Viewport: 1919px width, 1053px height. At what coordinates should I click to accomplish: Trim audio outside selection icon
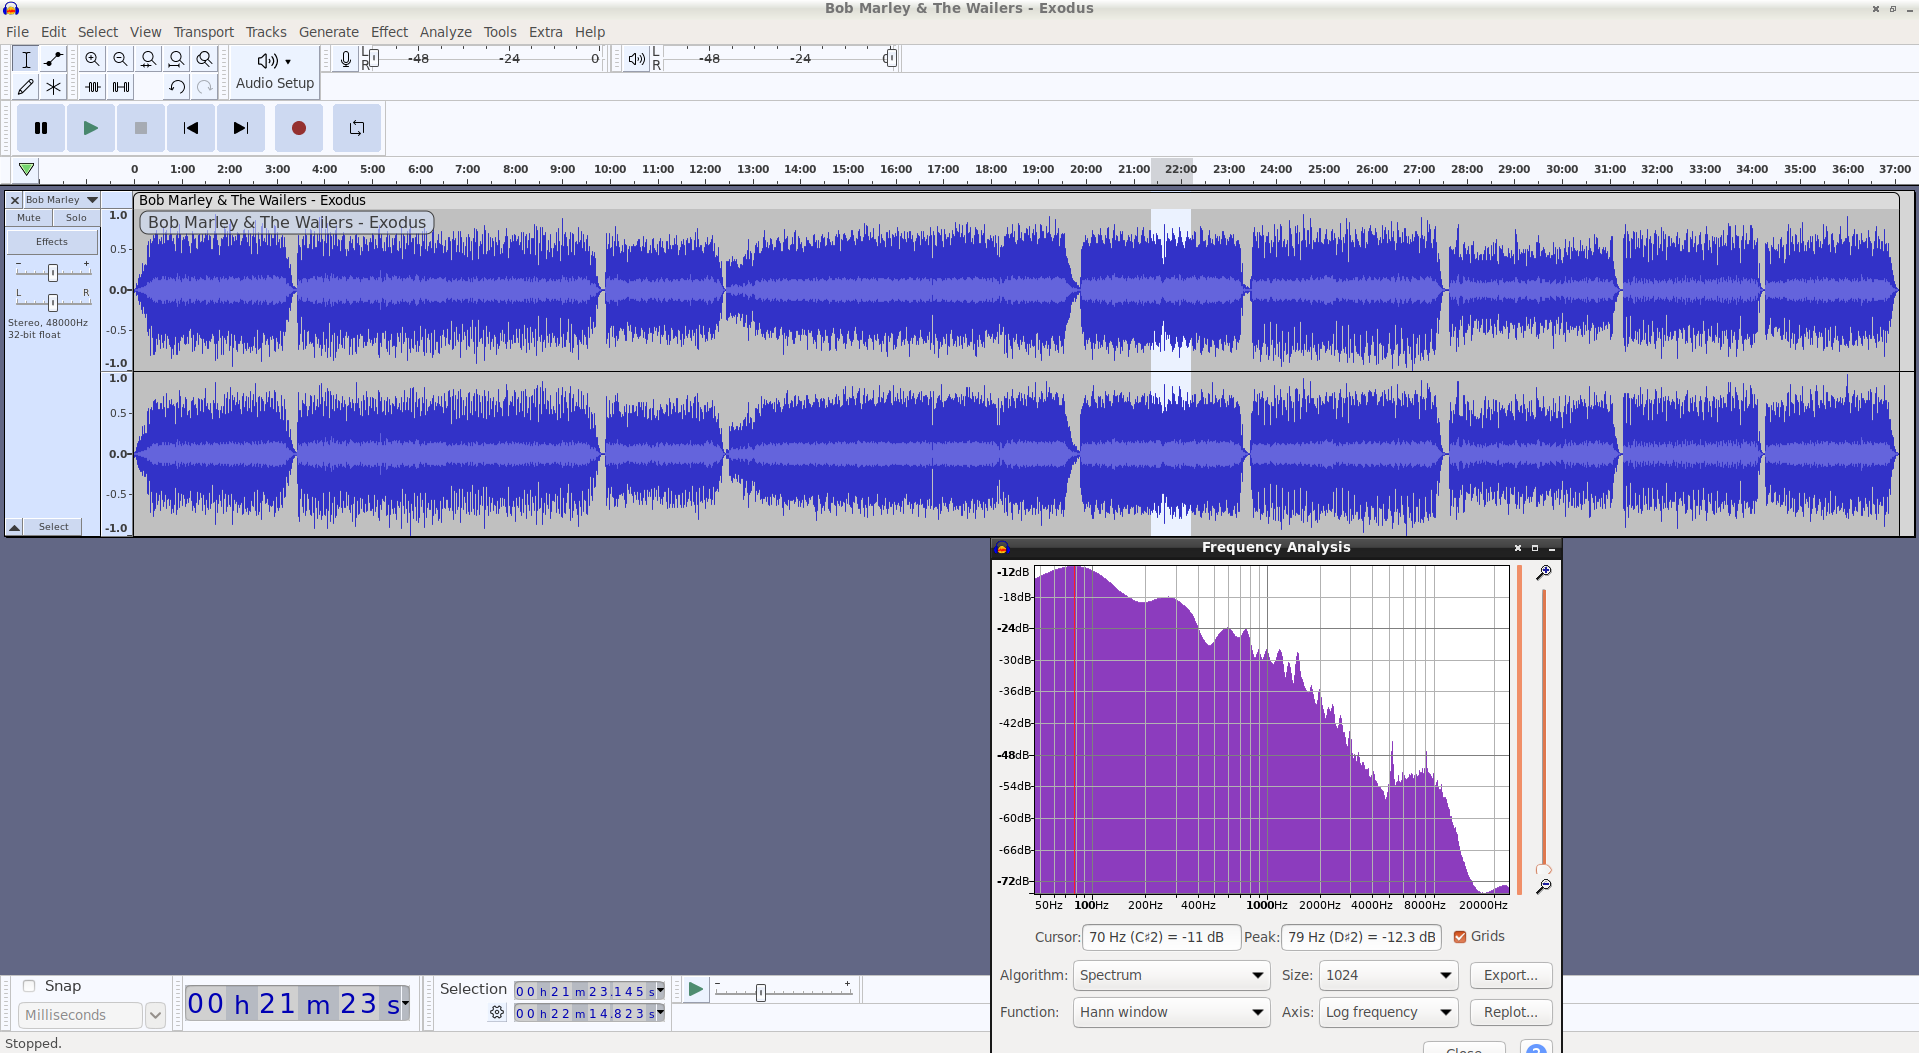(92, 87)
